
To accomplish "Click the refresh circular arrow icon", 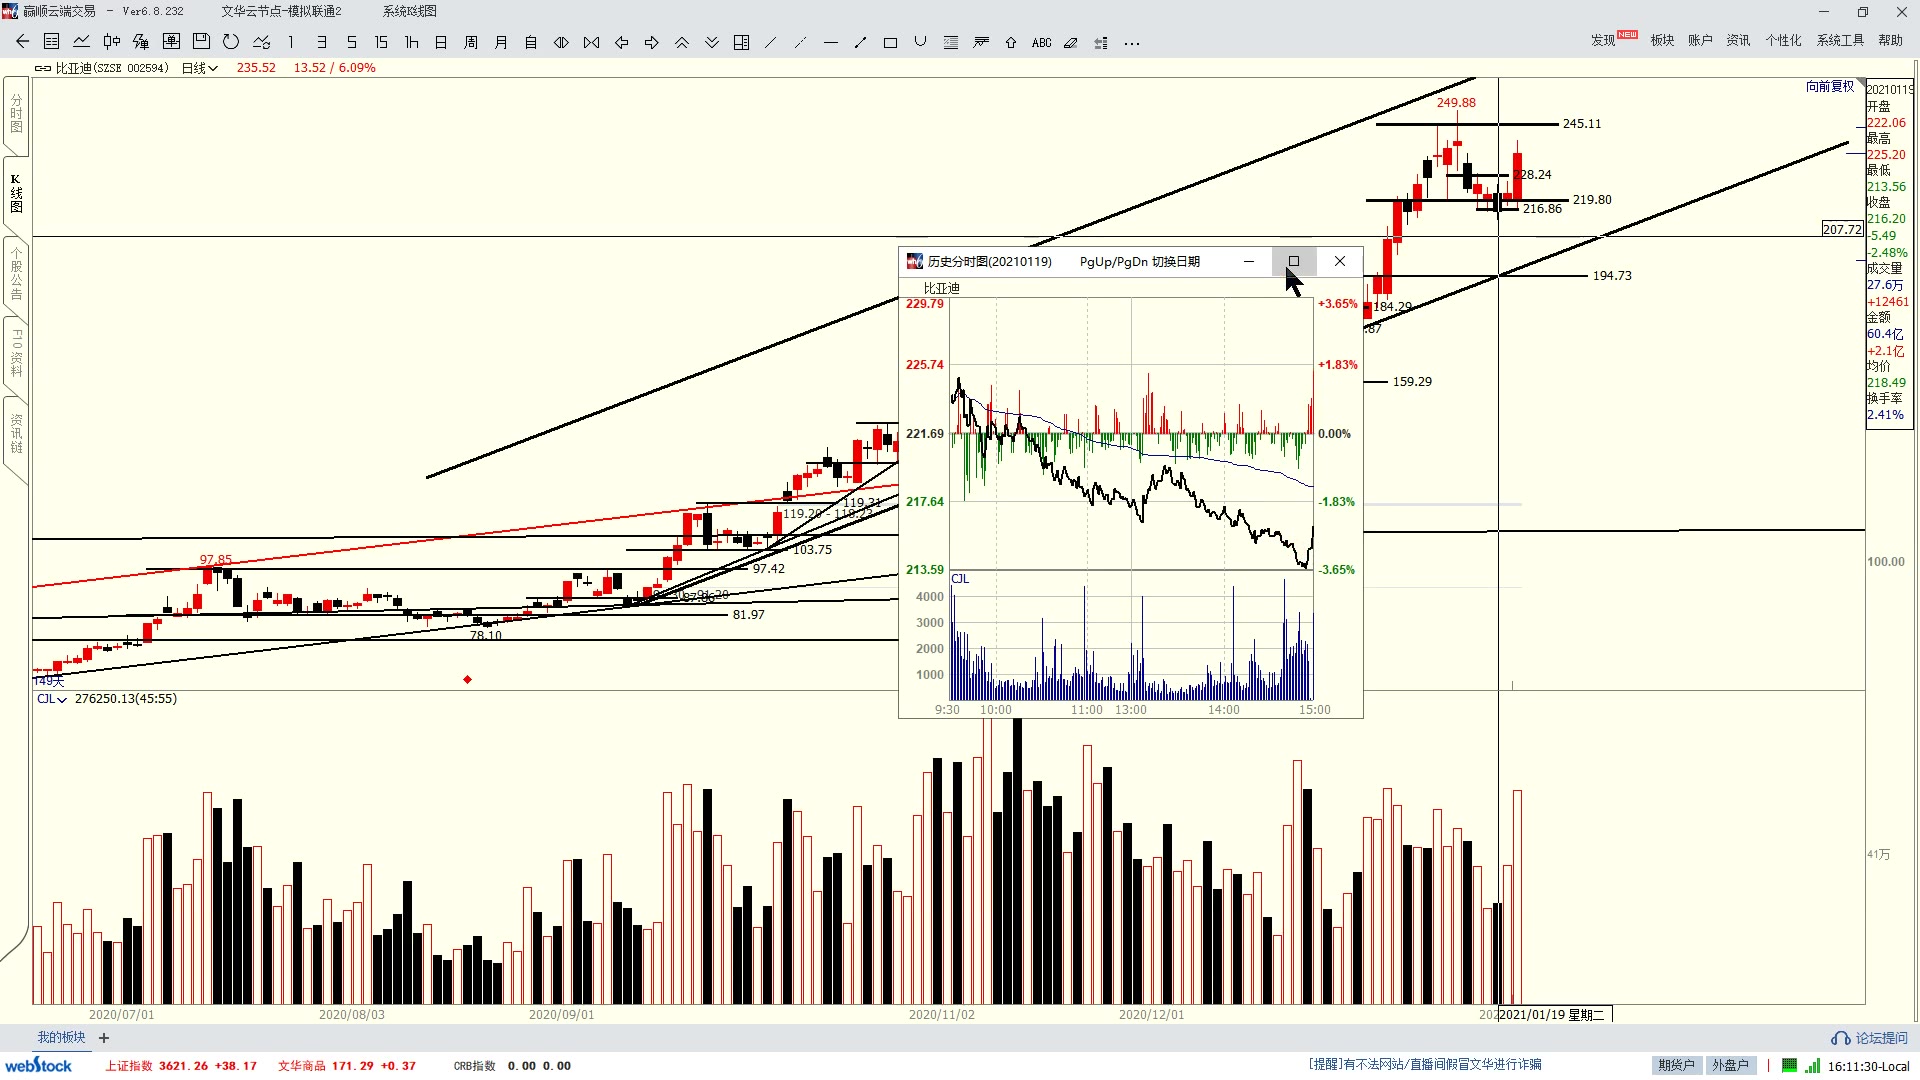I will (231, 42).
